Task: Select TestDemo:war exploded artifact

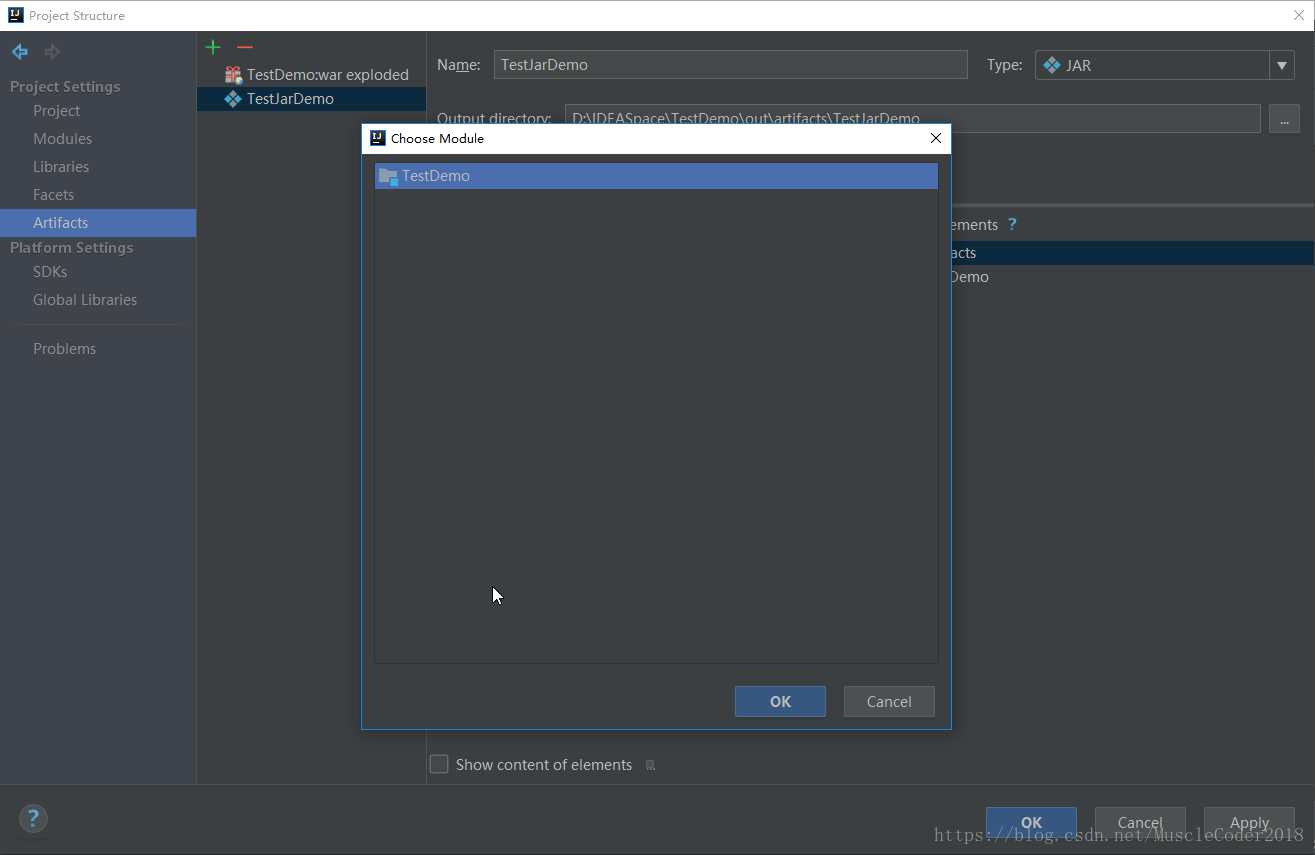Action: click(327, 75)
